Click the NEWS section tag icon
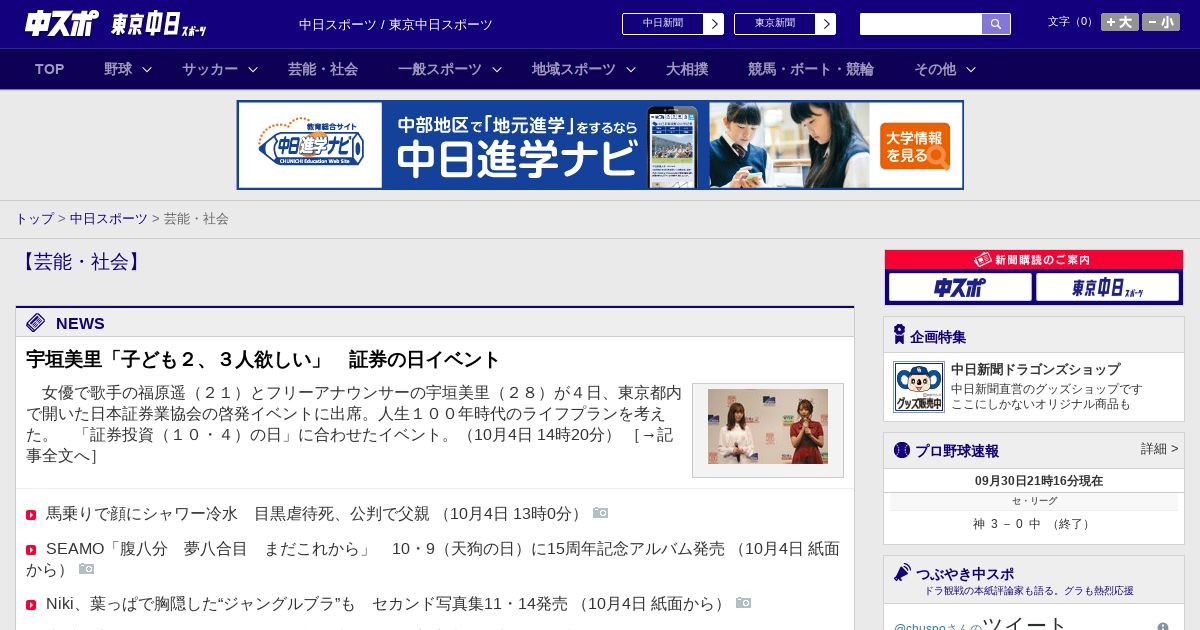The image size is (1200, 630). tap(36, 322)
